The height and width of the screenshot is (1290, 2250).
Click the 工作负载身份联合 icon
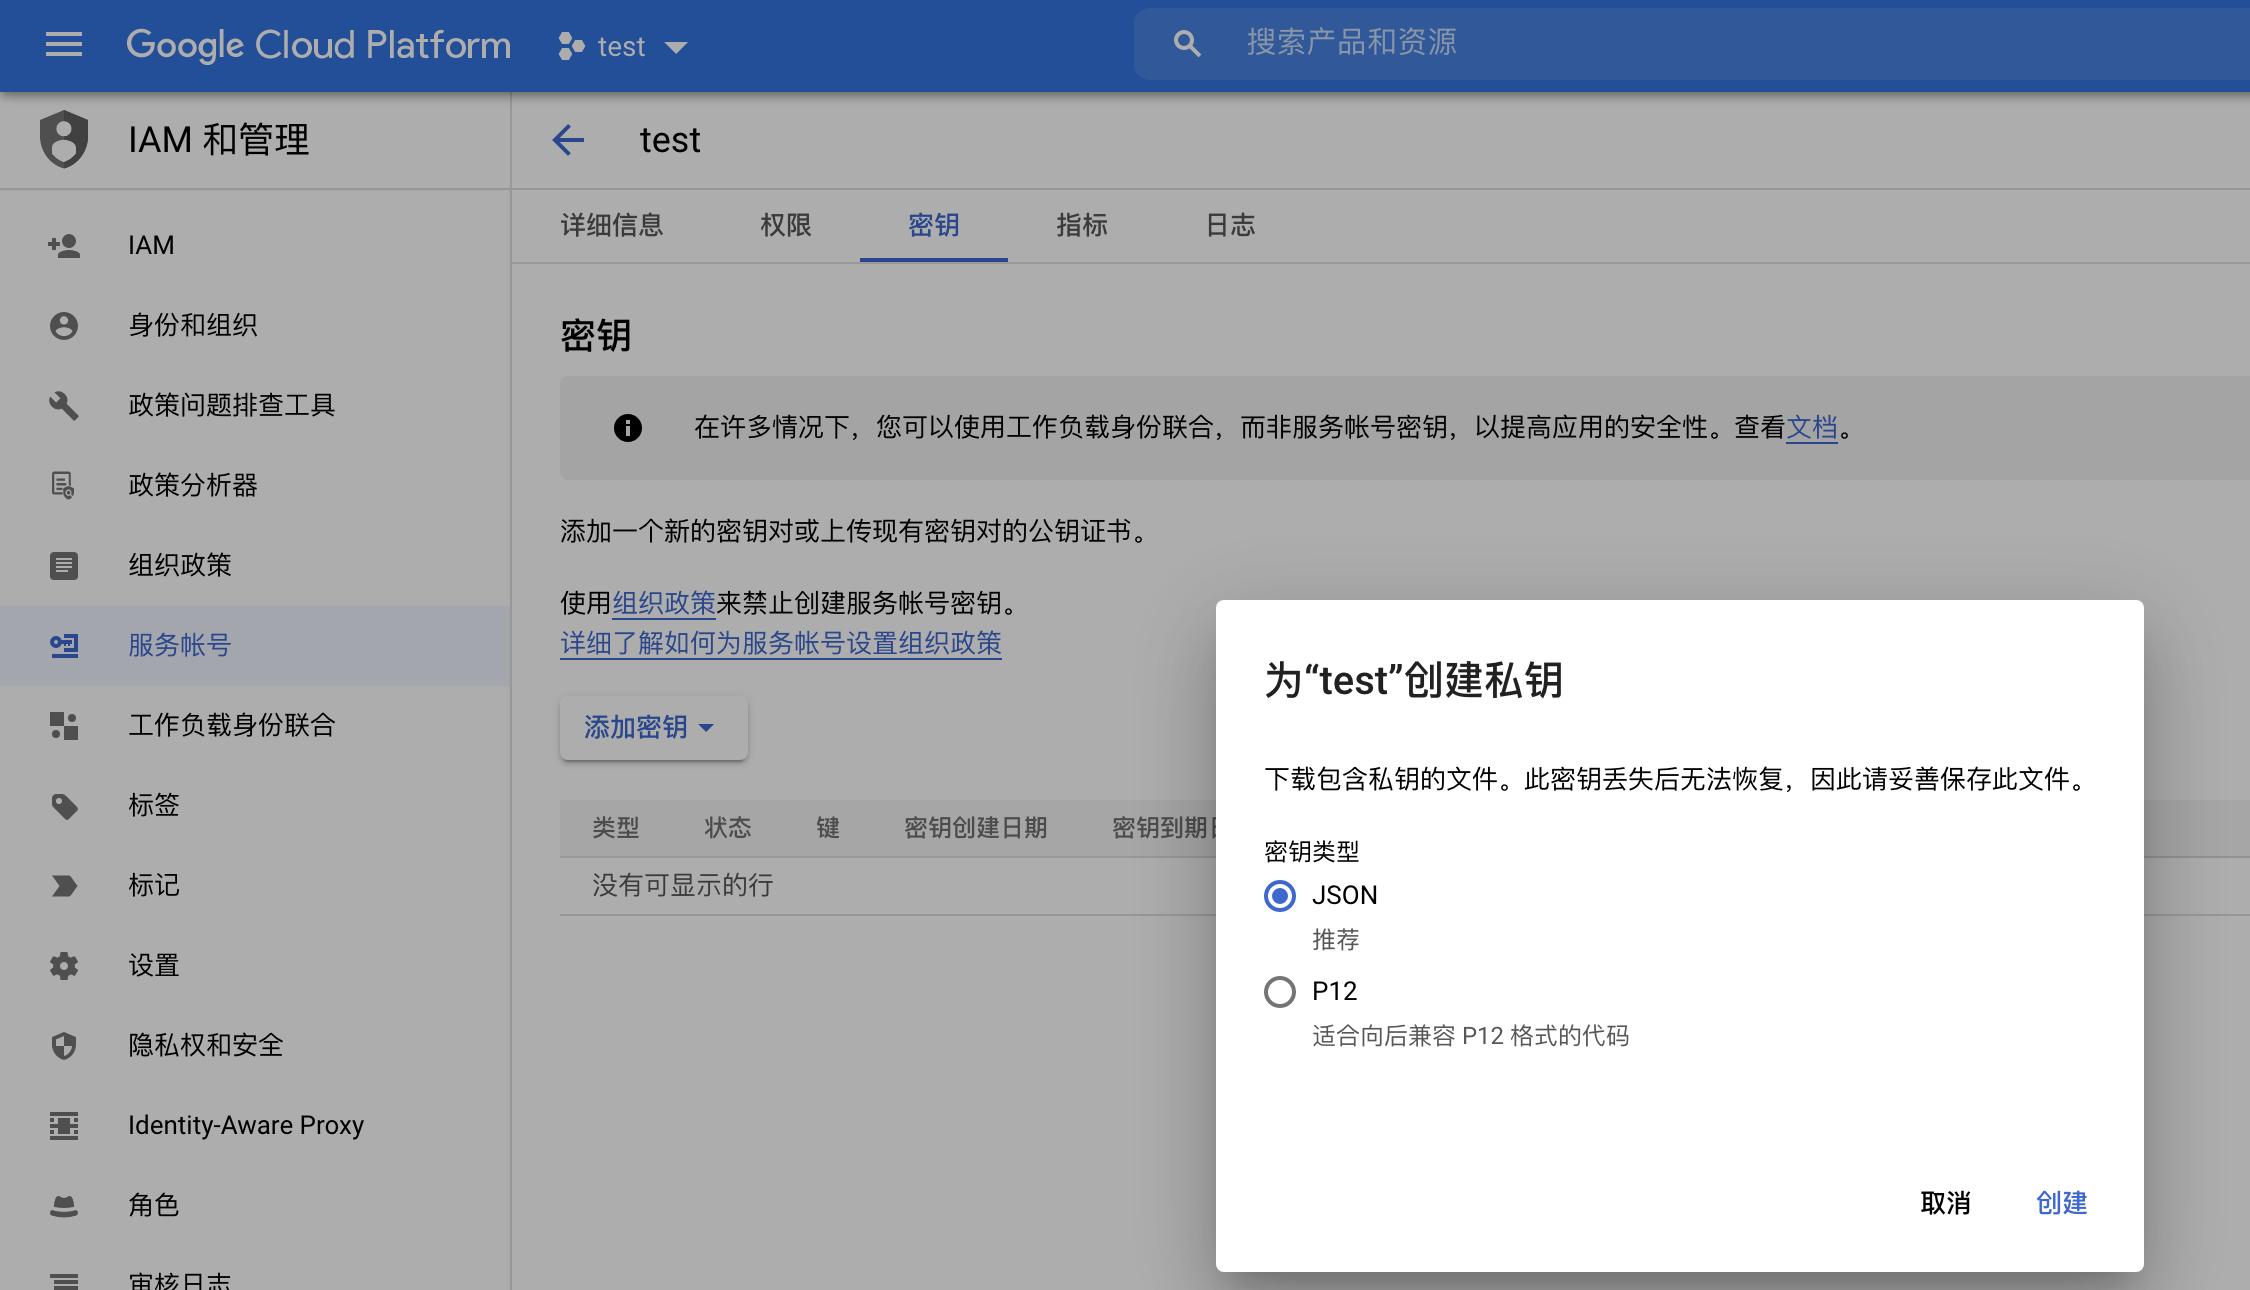62,725
